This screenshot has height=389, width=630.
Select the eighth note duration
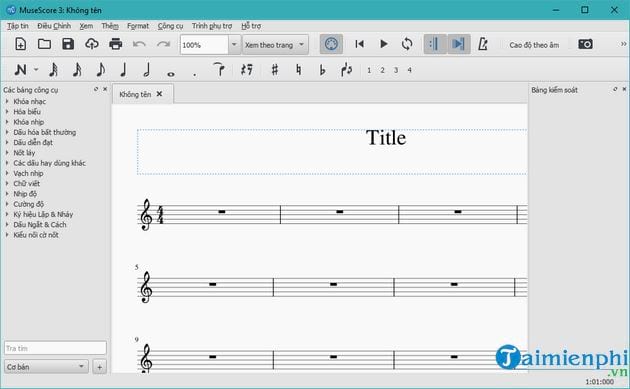coord(100,70)
